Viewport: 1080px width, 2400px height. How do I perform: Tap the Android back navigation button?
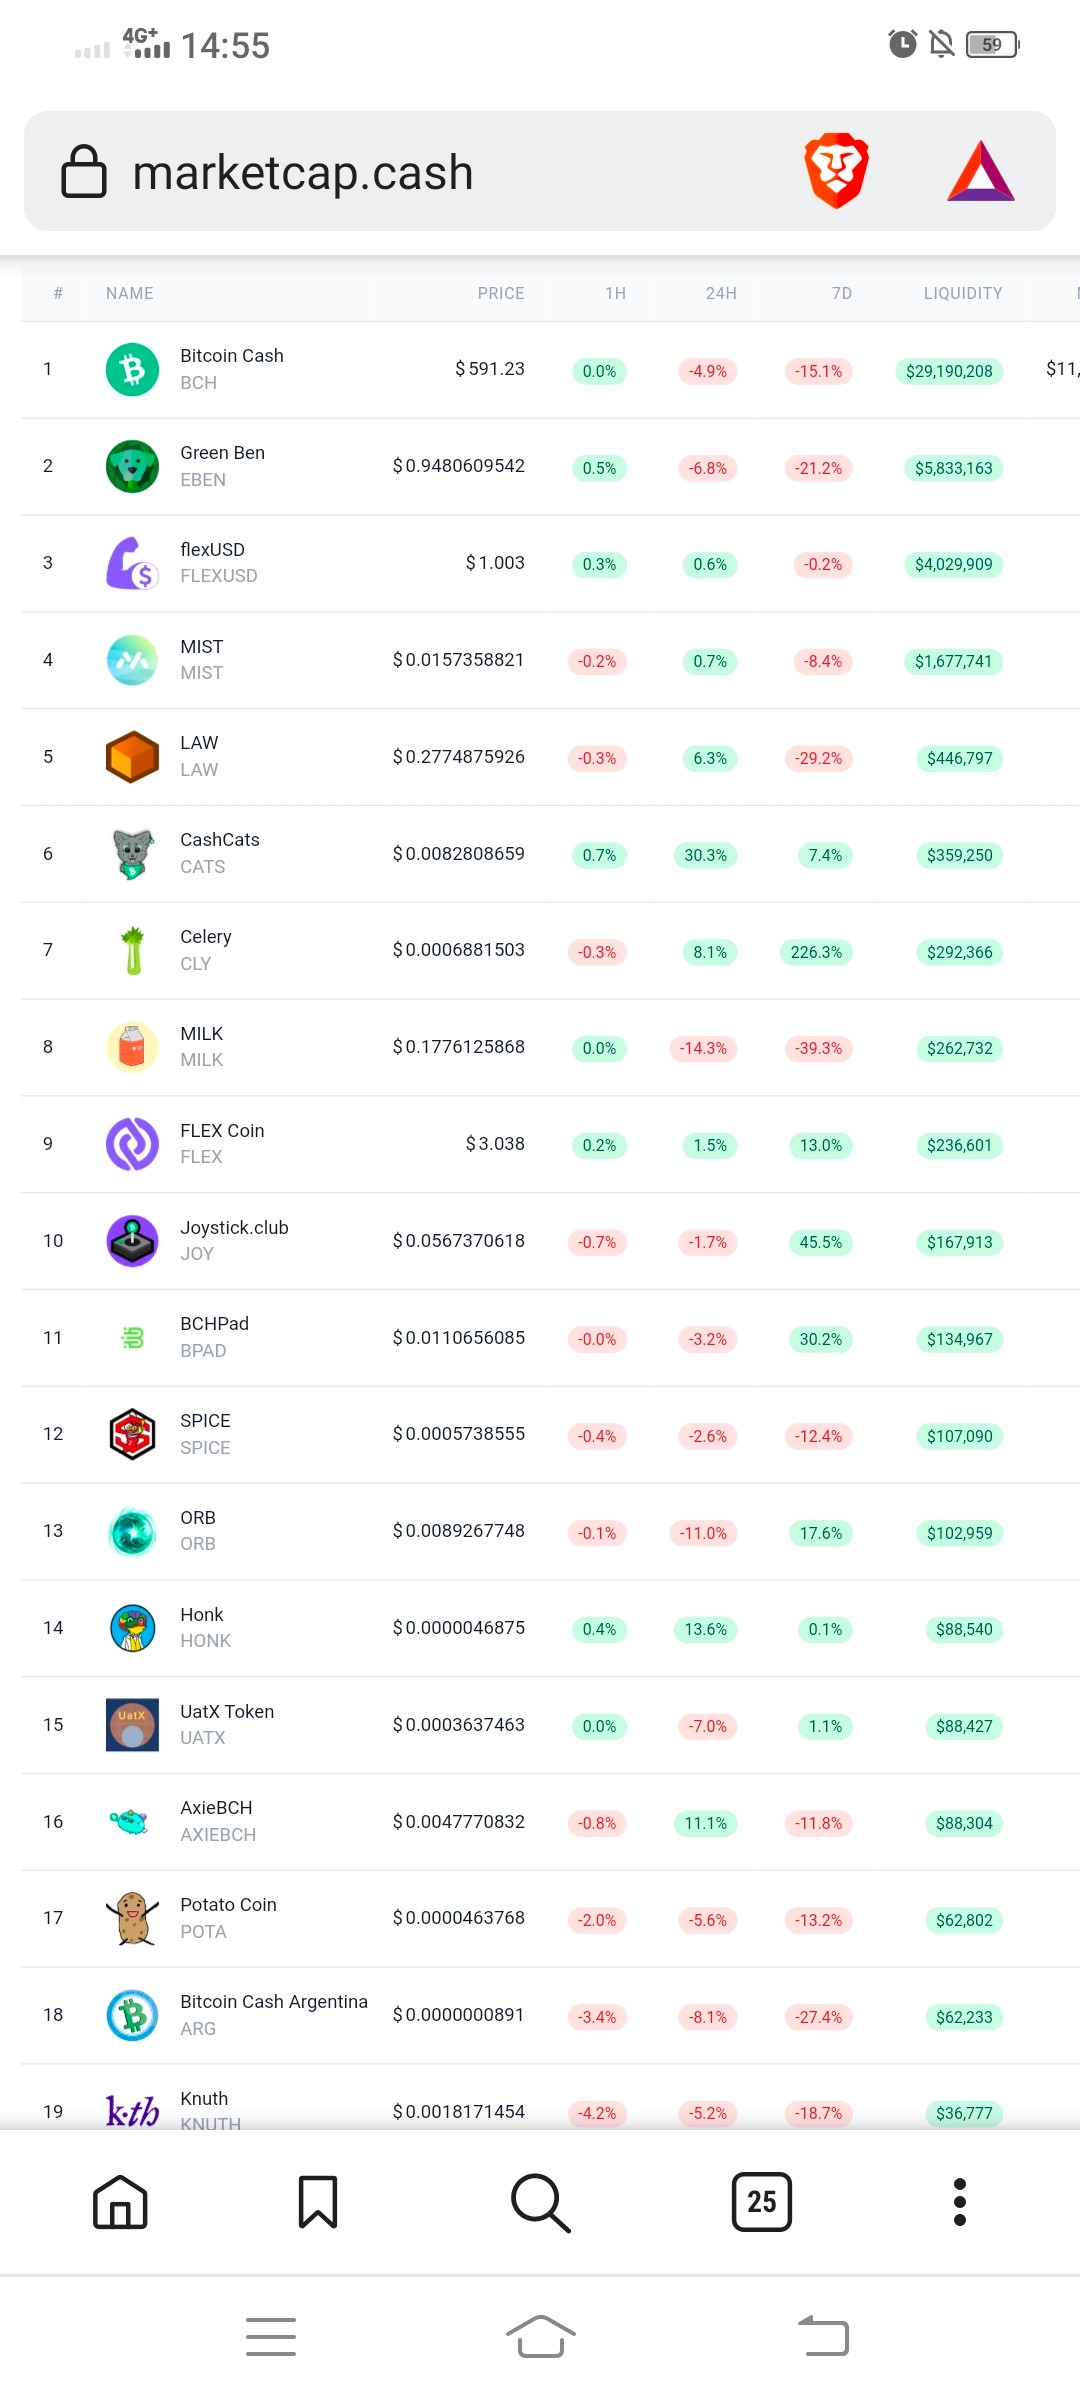823,2337
